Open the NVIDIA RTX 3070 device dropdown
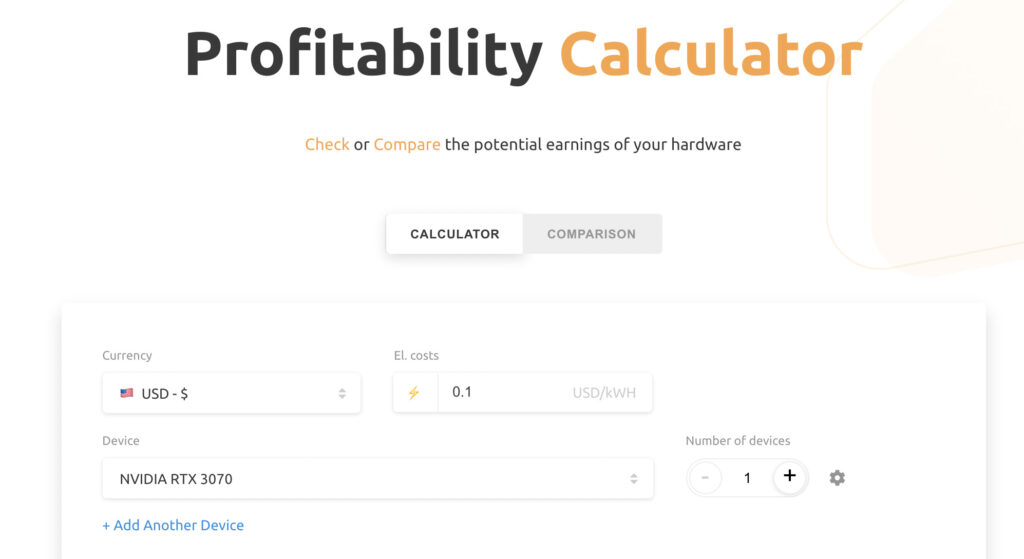Image resolution: width=1024 pixels, height=559 pixels. click(x=377, y=479)
